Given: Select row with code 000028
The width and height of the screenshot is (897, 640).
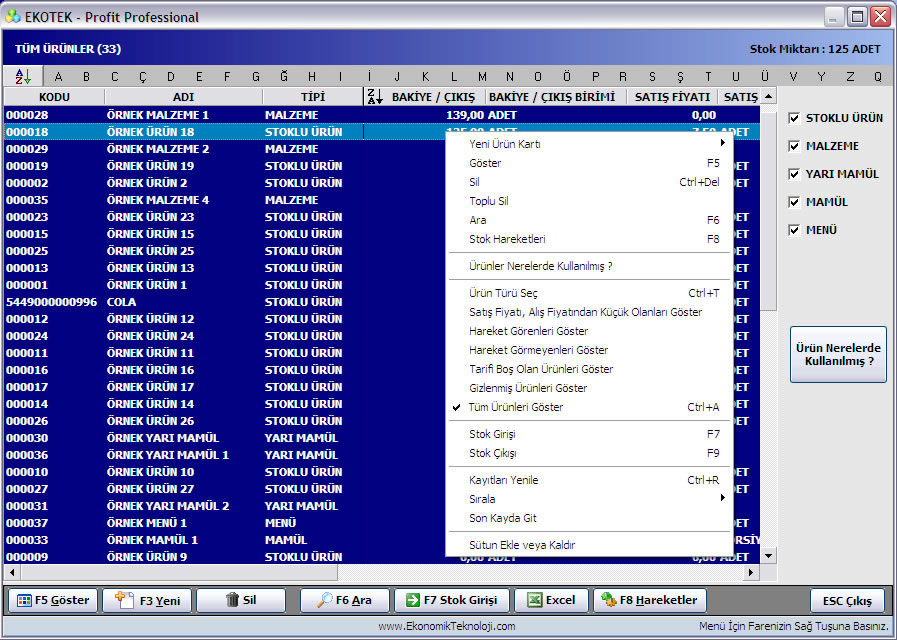Looking at the screenshot, I should coord(382,115).
